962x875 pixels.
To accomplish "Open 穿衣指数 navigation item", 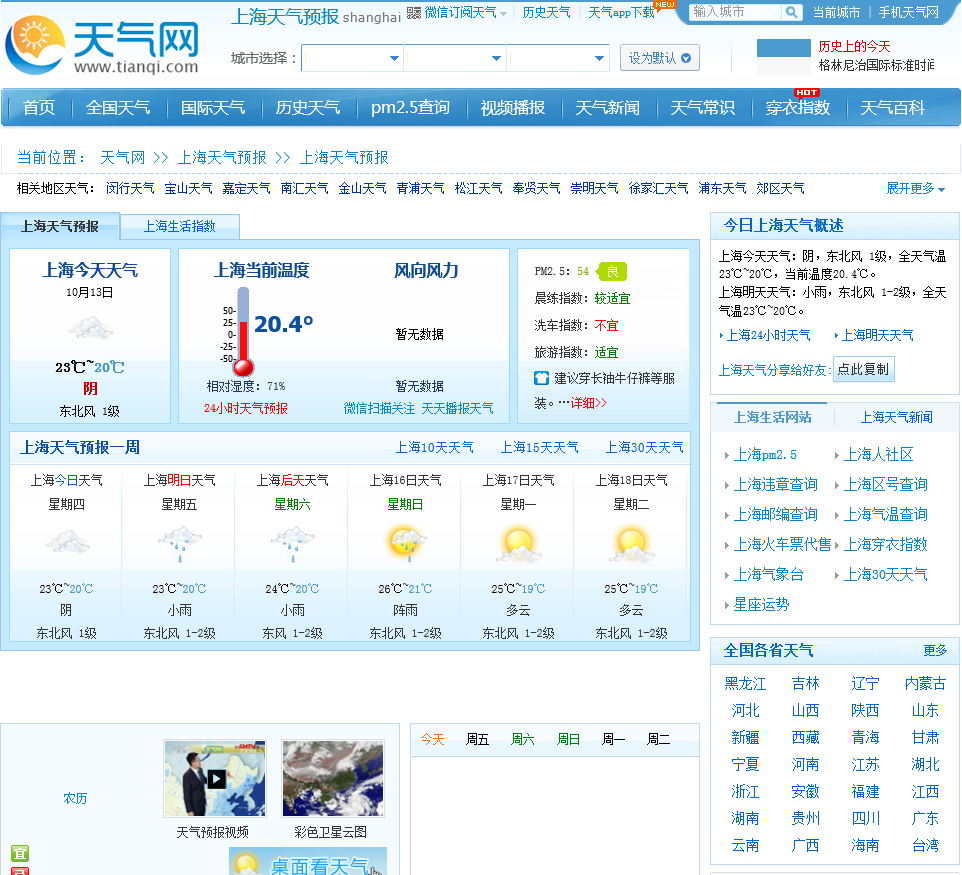I will pyautogui.click(x=798, y=108).
